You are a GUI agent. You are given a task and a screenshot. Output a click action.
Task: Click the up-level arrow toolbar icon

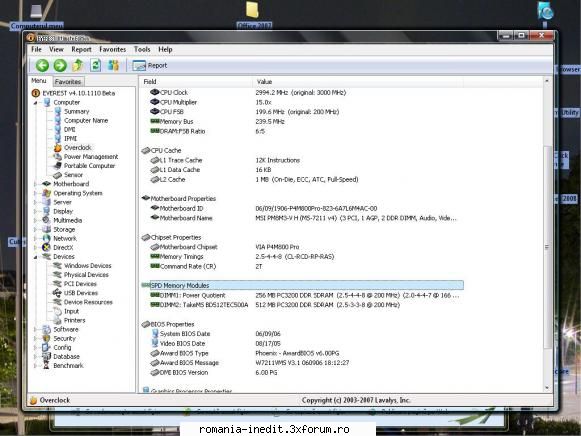(77, 65)
